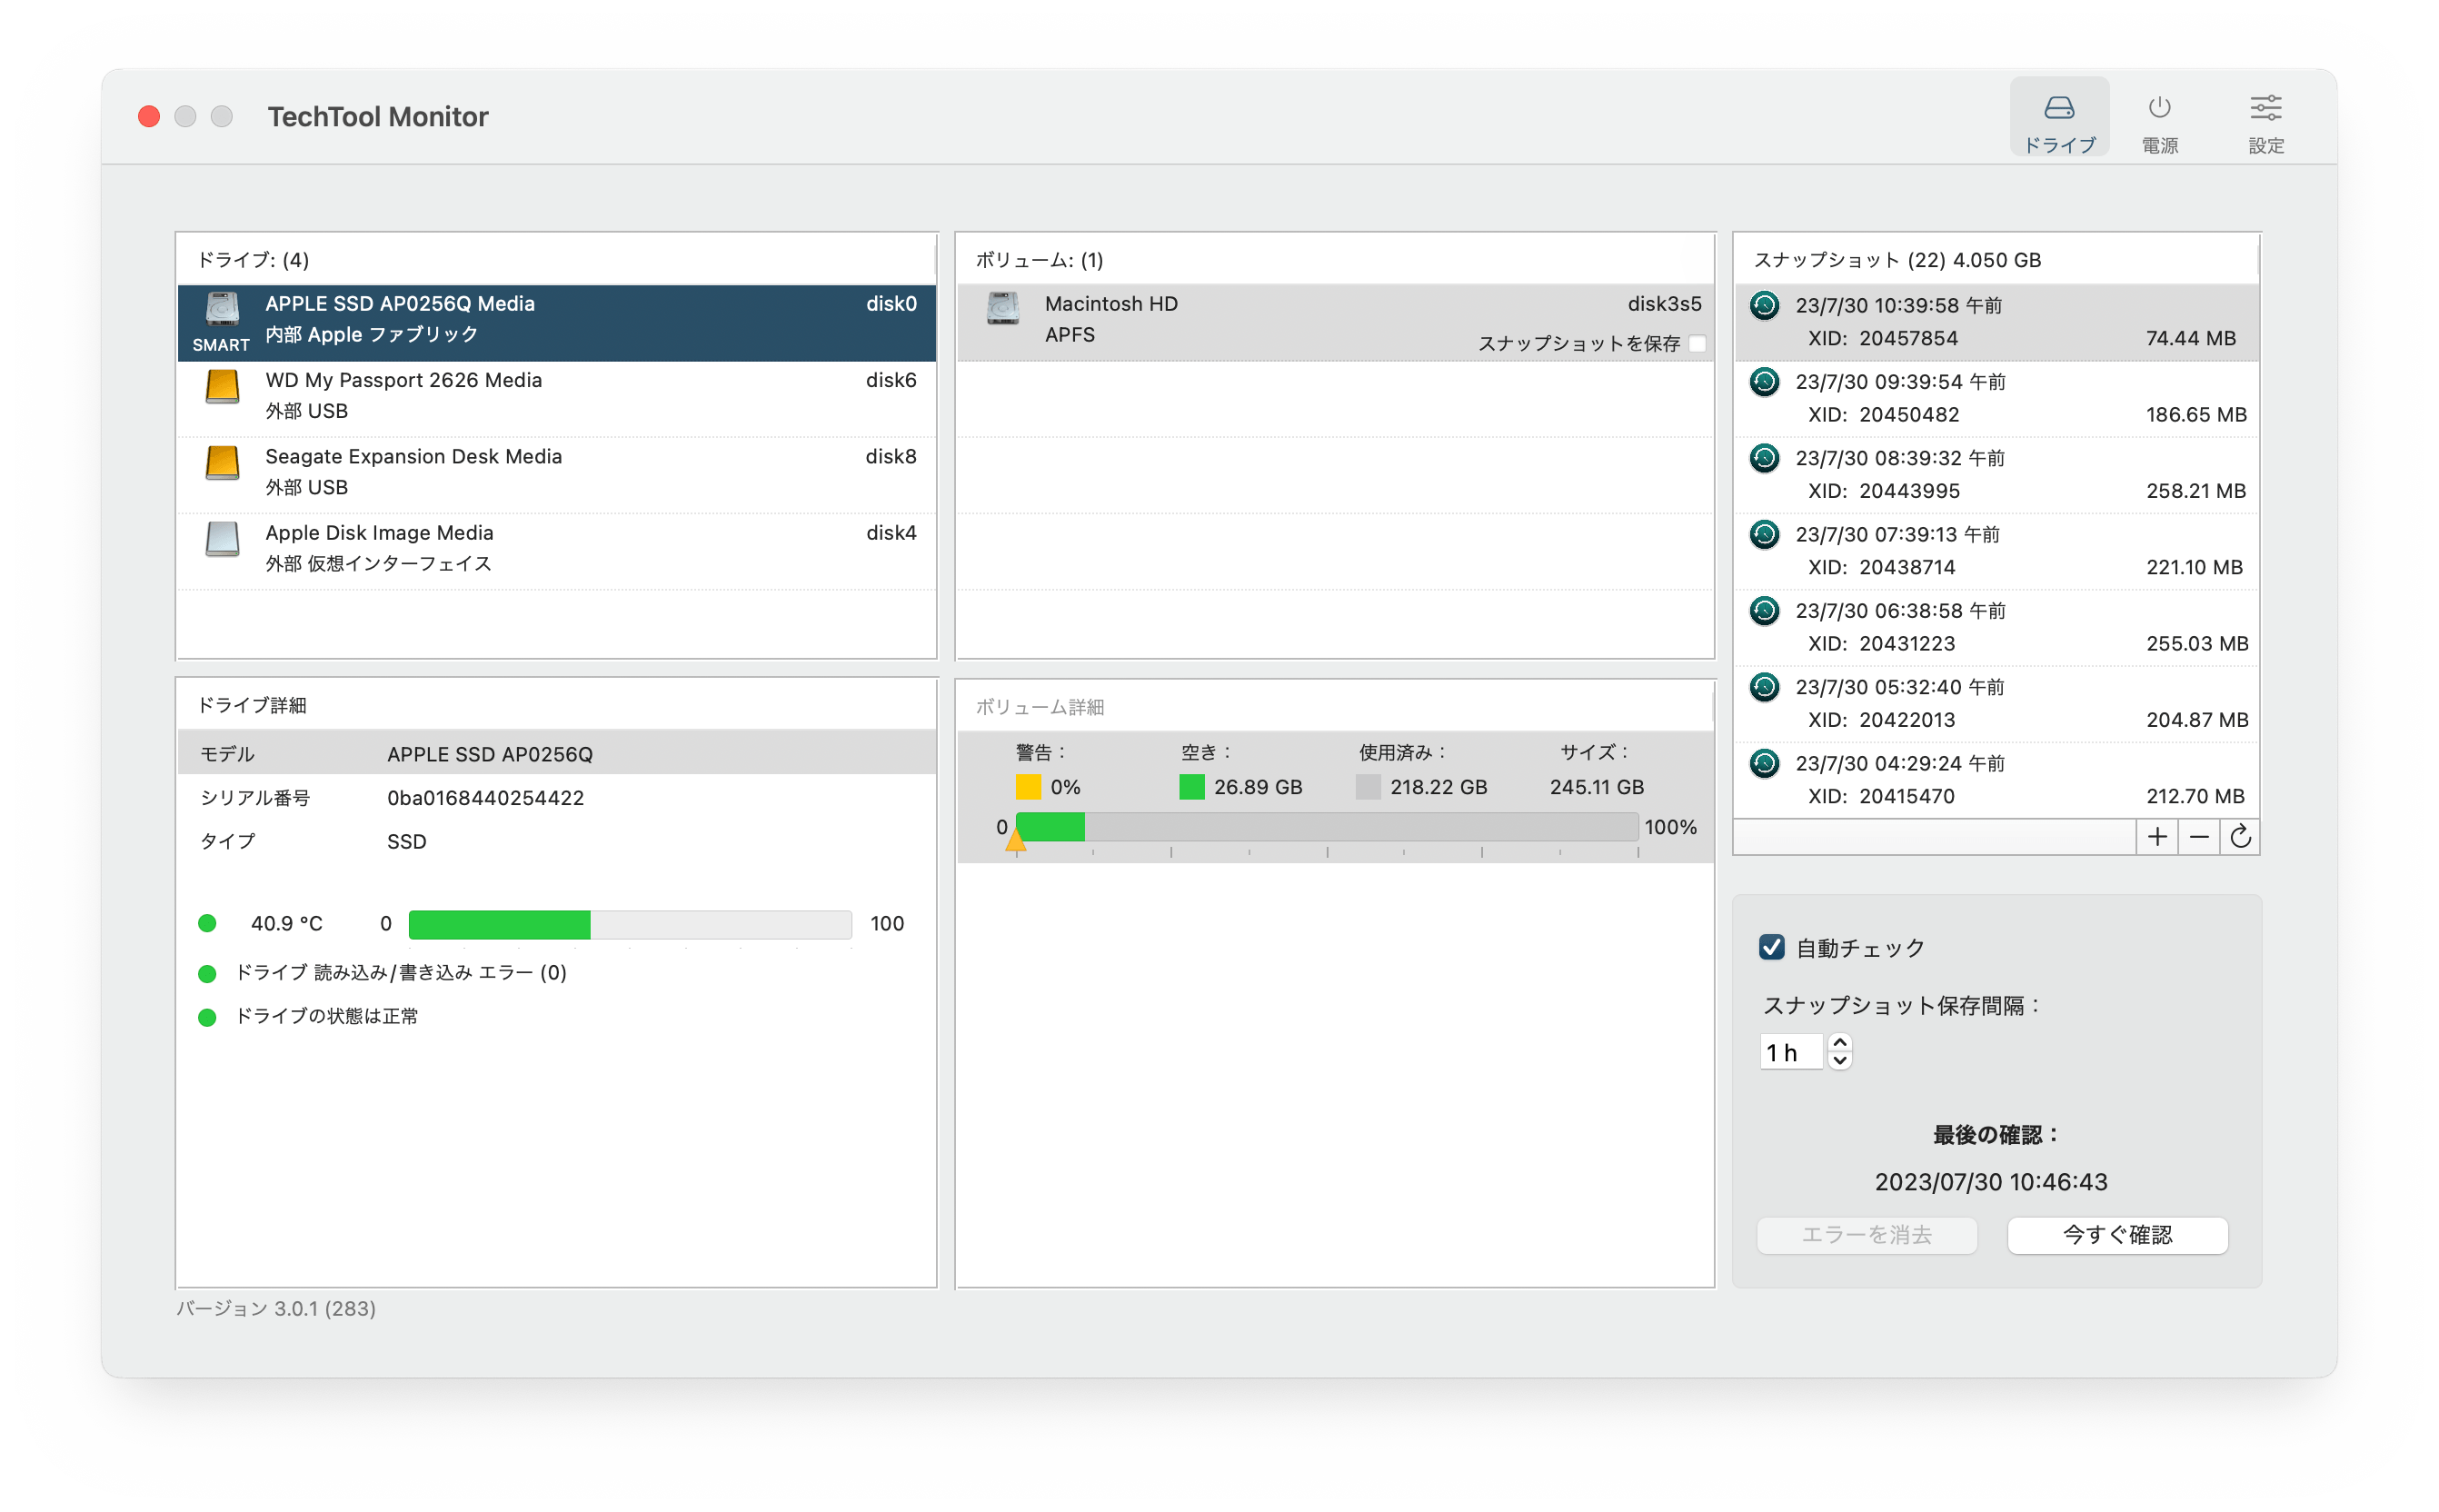Screen dimensions: 2439x1512
Task: Select the Apple Disk Image Media icon
Action: coord(222,539)
